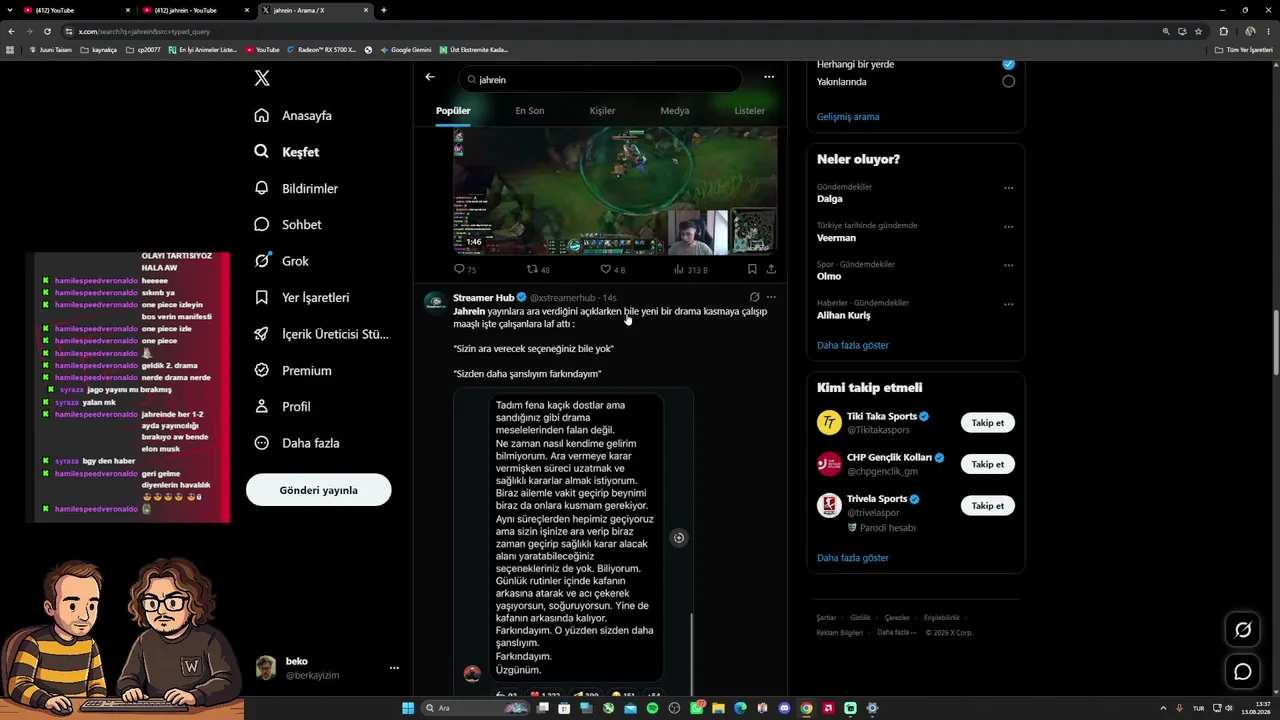Go back with the search page arrow
This screenshot has height=720, width=1280.
pos(429,77)
